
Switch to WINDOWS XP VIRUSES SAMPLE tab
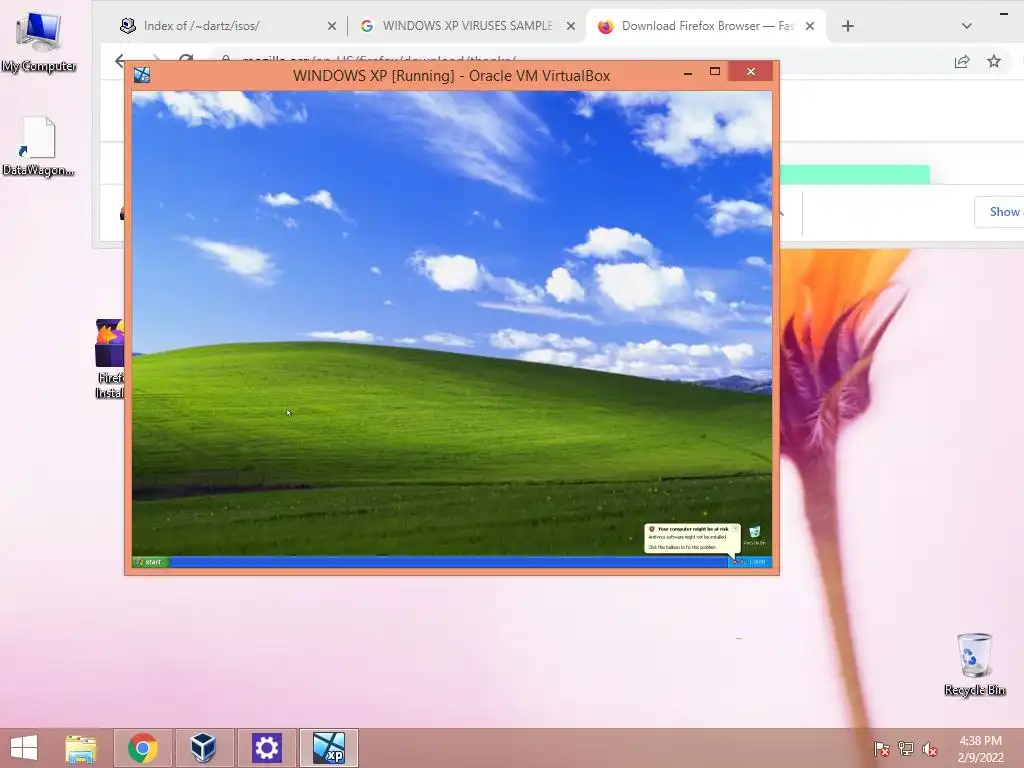[467, 26]
